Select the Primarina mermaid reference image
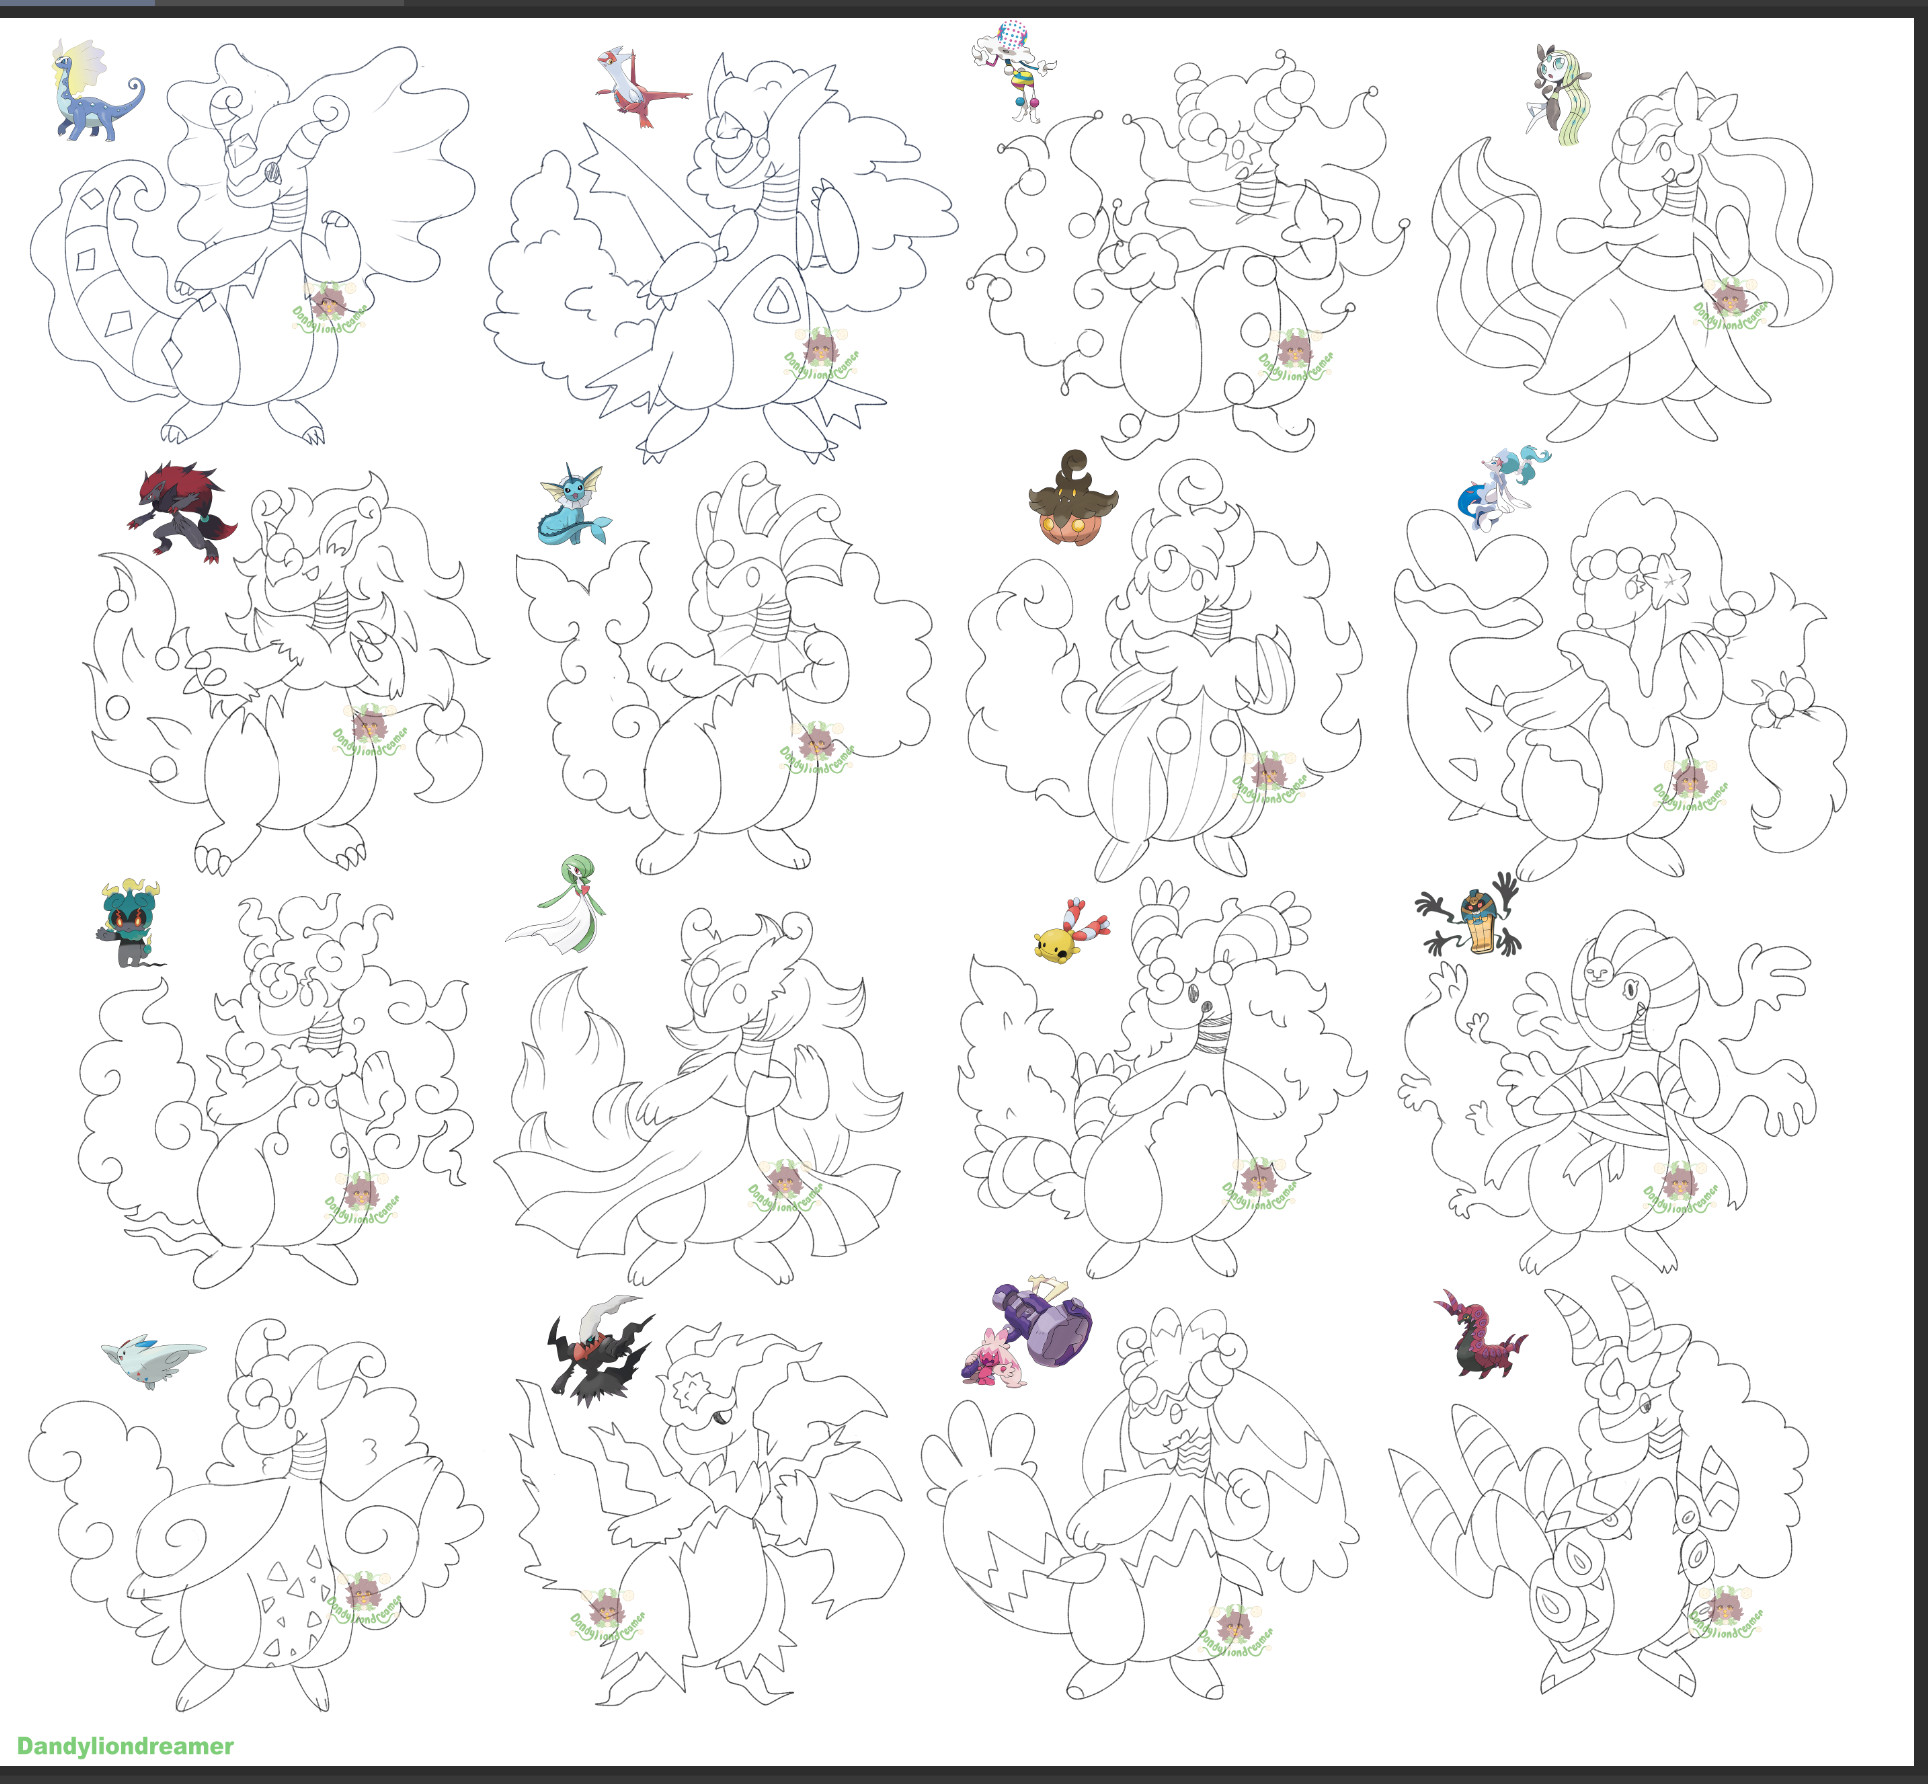1928x1784 pixels. [1503, 489]
